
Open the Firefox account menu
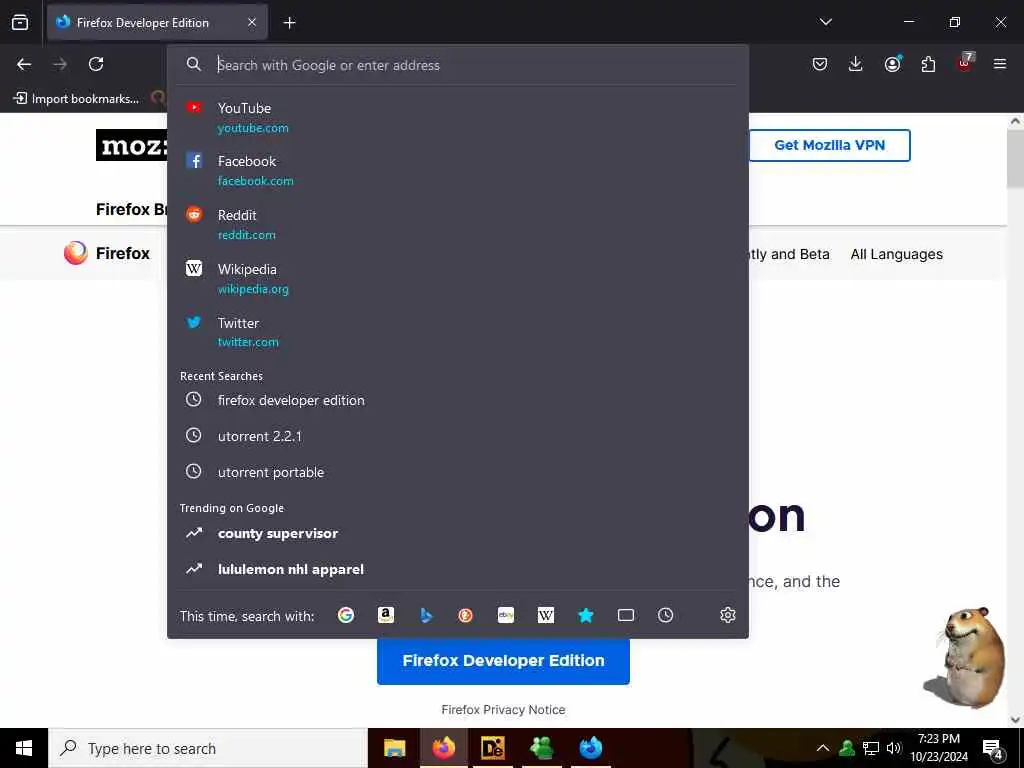(x=892, y=64)
